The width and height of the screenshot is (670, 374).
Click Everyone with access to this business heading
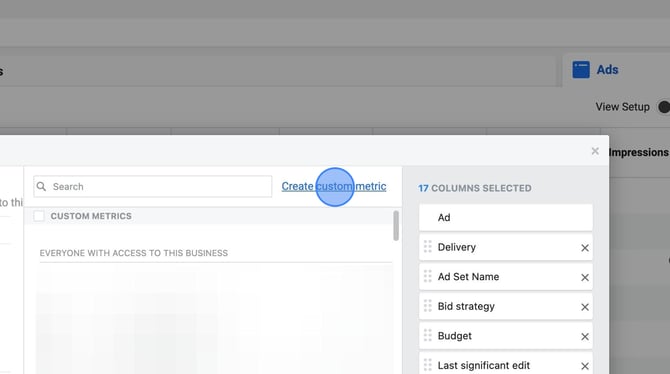point(134,253)
